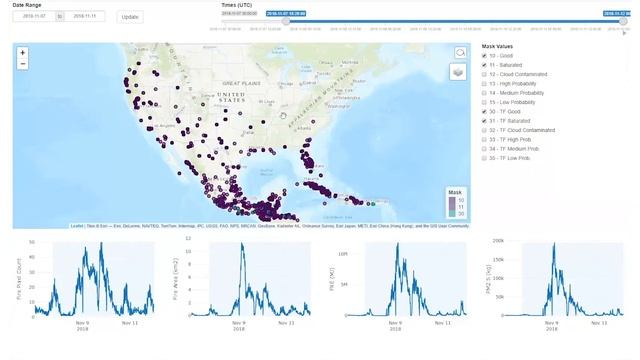The height and width of the screenshot is (360, 640).
Task: Enable 35 - TF Low Prob mask
Action: 484,158
